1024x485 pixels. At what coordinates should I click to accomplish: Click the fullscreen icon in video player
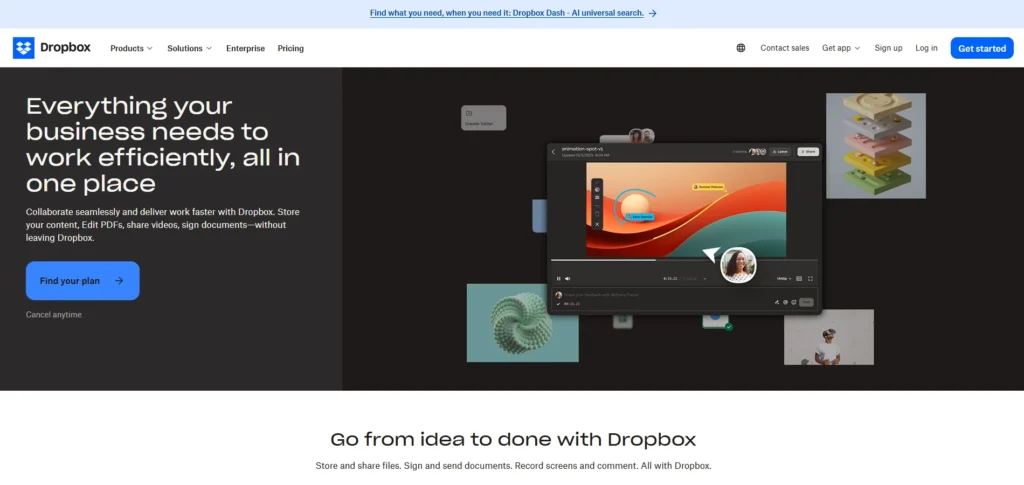click(810, 279)
